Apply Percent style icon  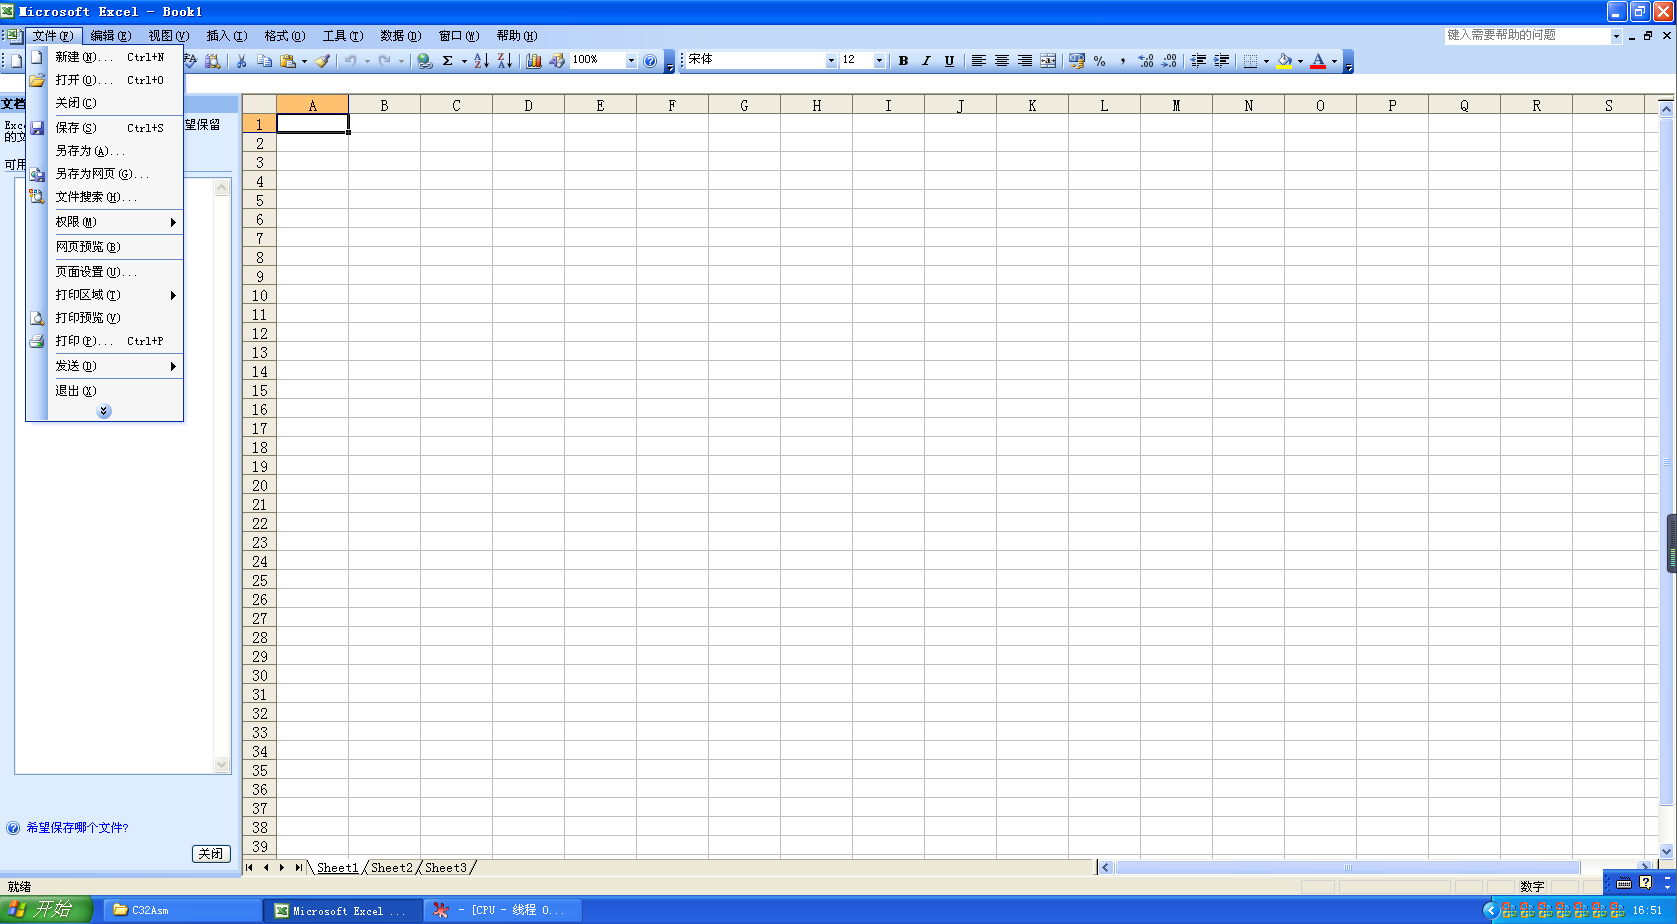coord(1100,61)
